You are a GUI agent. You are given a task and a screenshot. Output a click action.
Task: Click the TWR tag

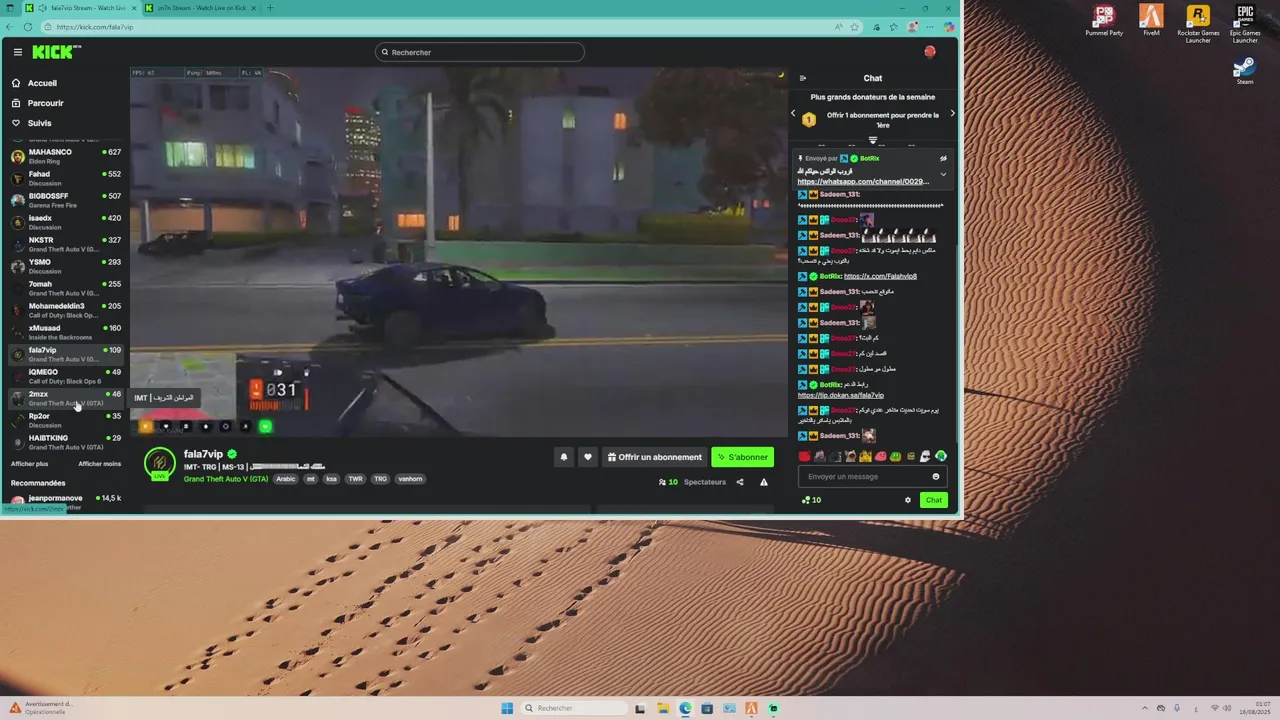tap(355, 479)
